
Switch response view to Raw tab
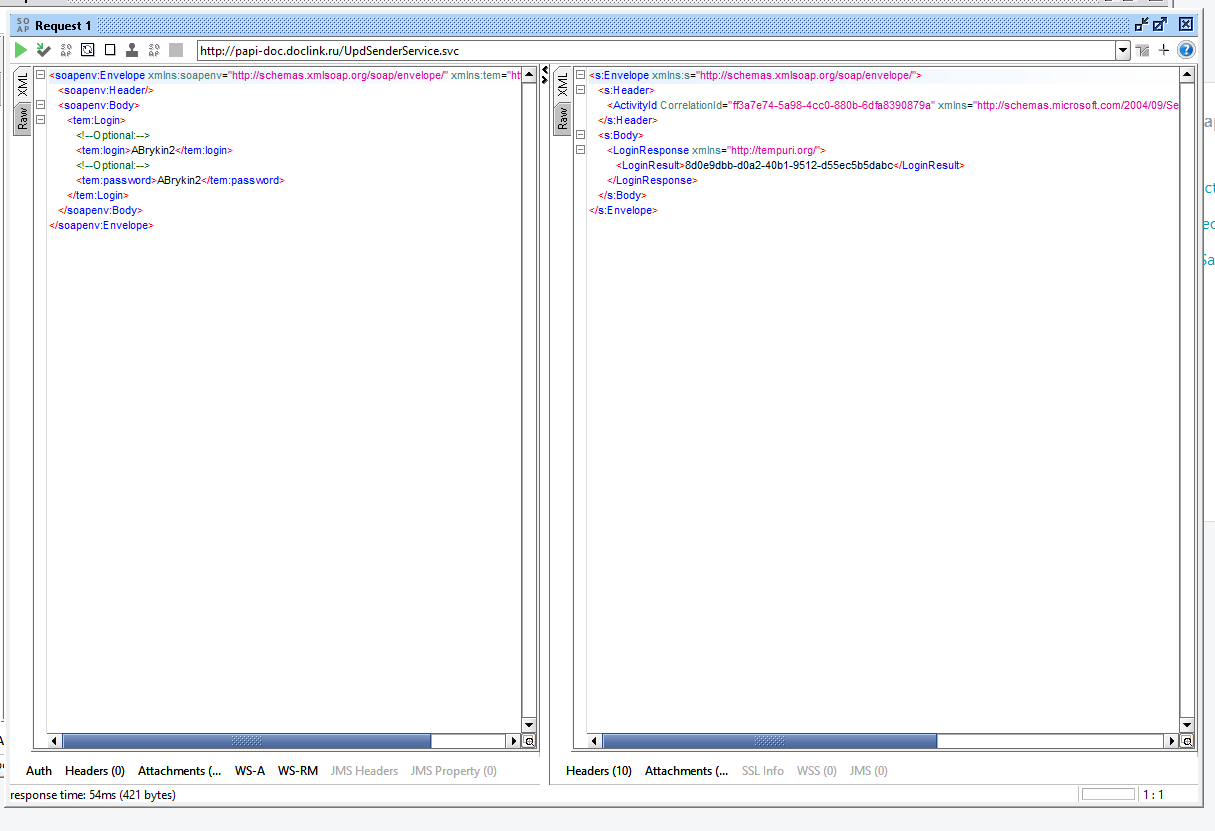click(x=562, y=119)
